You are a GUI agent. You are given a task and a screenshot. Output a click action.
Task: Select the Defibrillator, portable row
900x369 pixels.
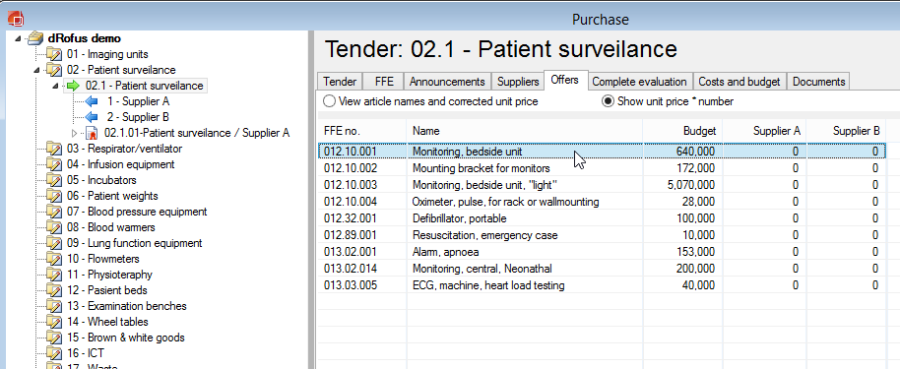point(602,219)
